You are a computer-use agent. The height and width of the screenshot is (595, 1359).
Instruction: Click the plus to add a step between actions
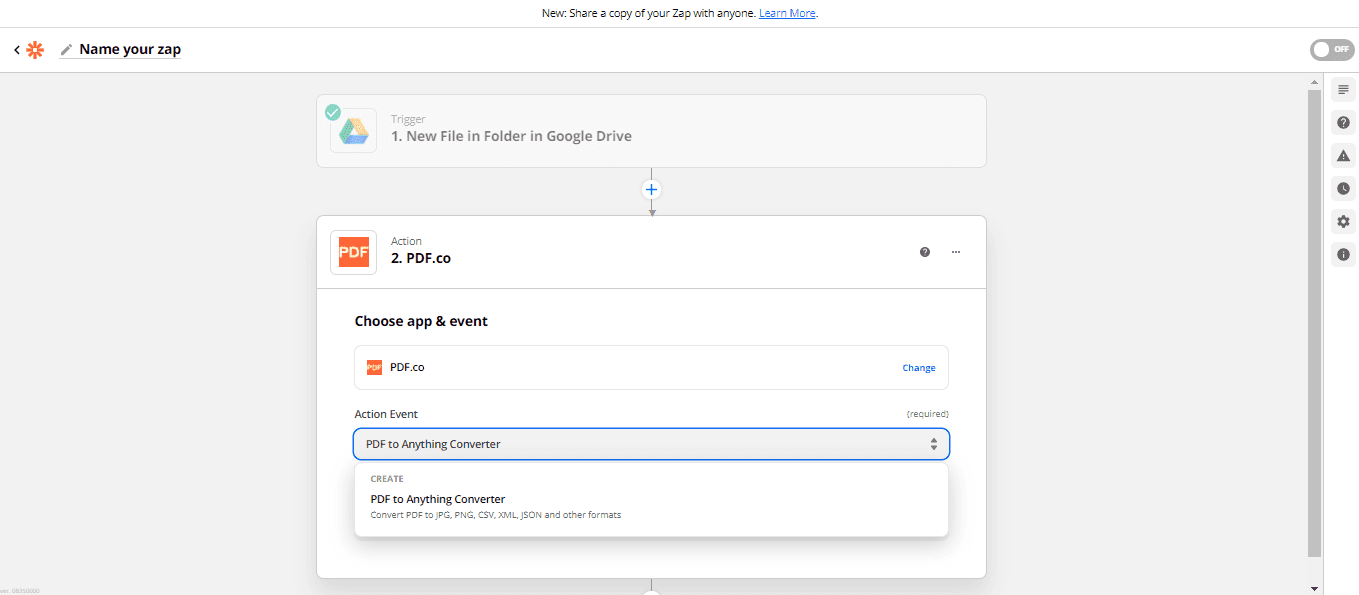(x=651, y=189)
